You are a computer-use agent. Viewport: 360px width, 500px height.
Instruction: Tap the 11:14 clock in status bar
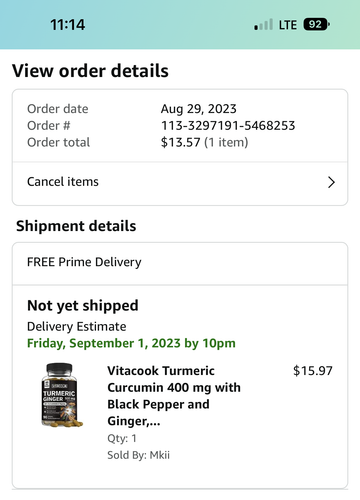tap(68, 25)
